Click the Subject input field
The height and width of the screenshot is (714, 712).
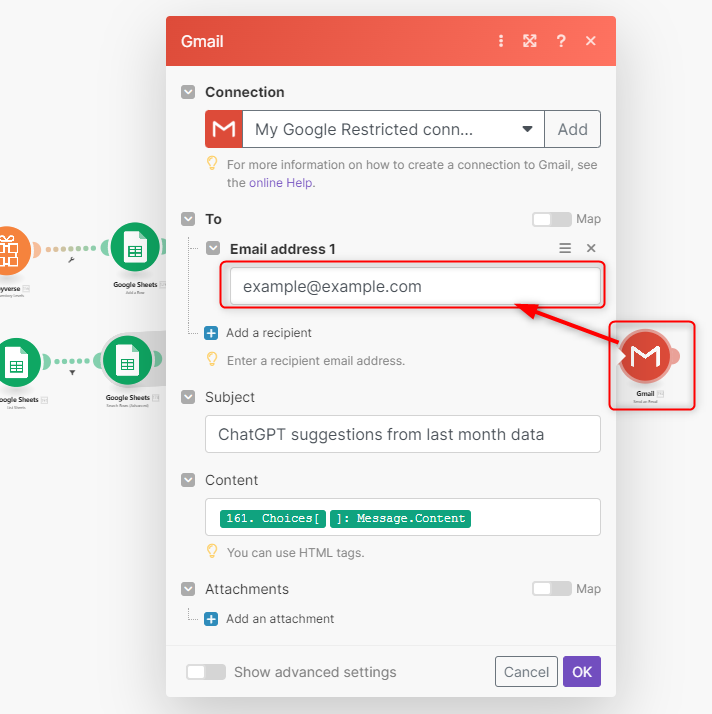point(403,434)
